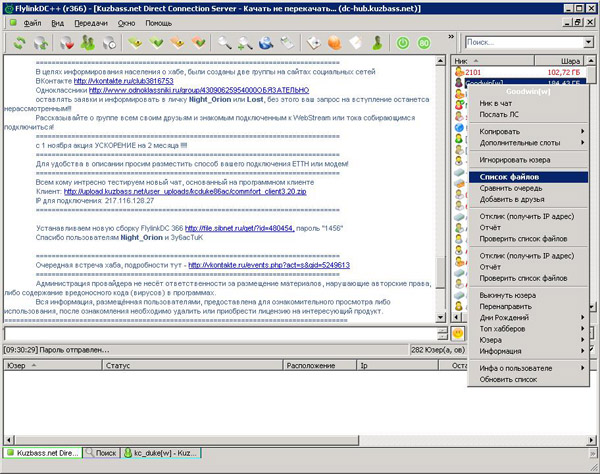The image size is (600, 474).
Task: Open the white notepad toolbar icon
Action: point(355,43)
